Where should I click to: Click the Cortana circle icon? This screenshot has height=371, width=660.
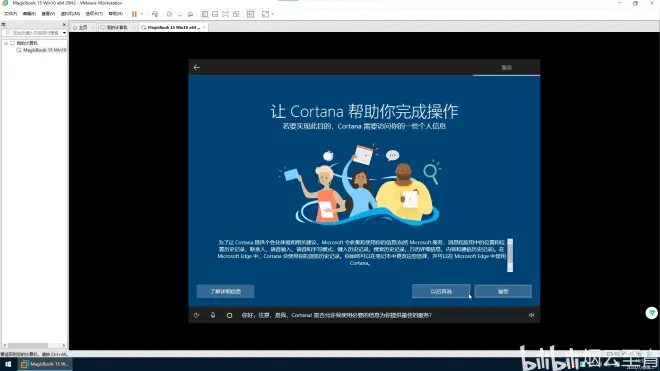tap(229, 315)
